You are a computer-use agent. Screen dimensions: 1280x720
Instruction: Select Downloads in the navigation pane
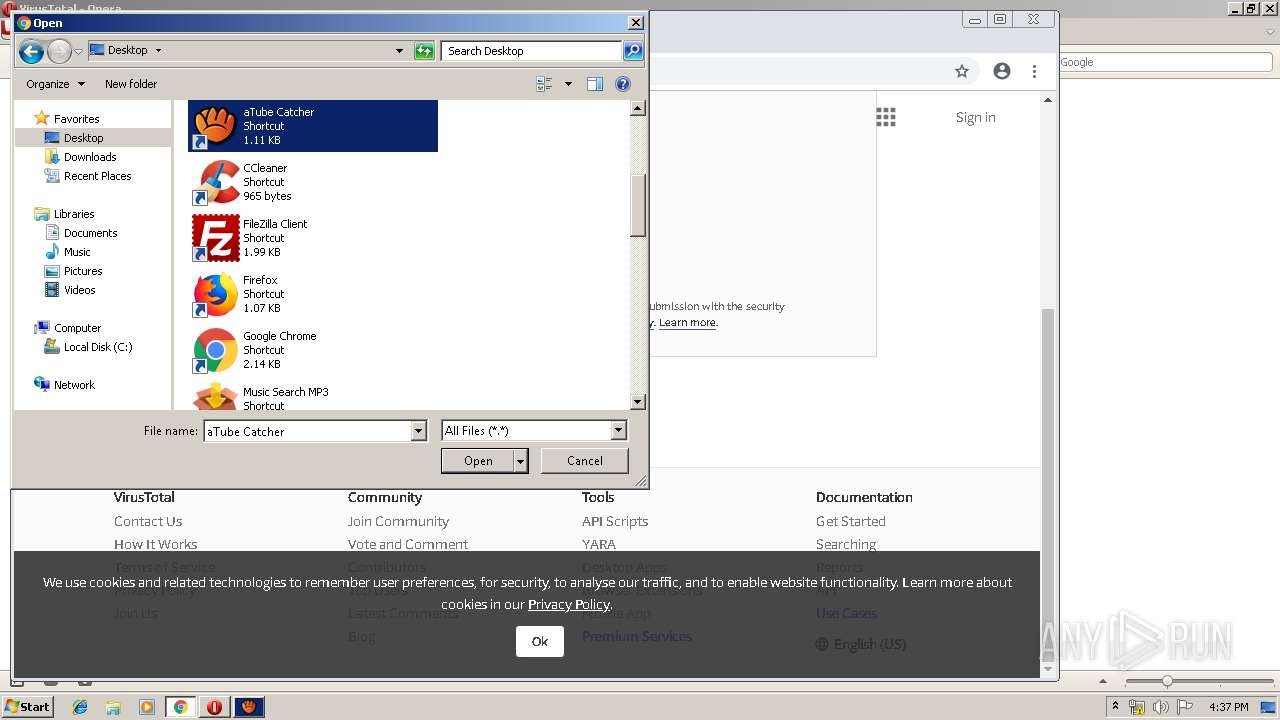90,157
